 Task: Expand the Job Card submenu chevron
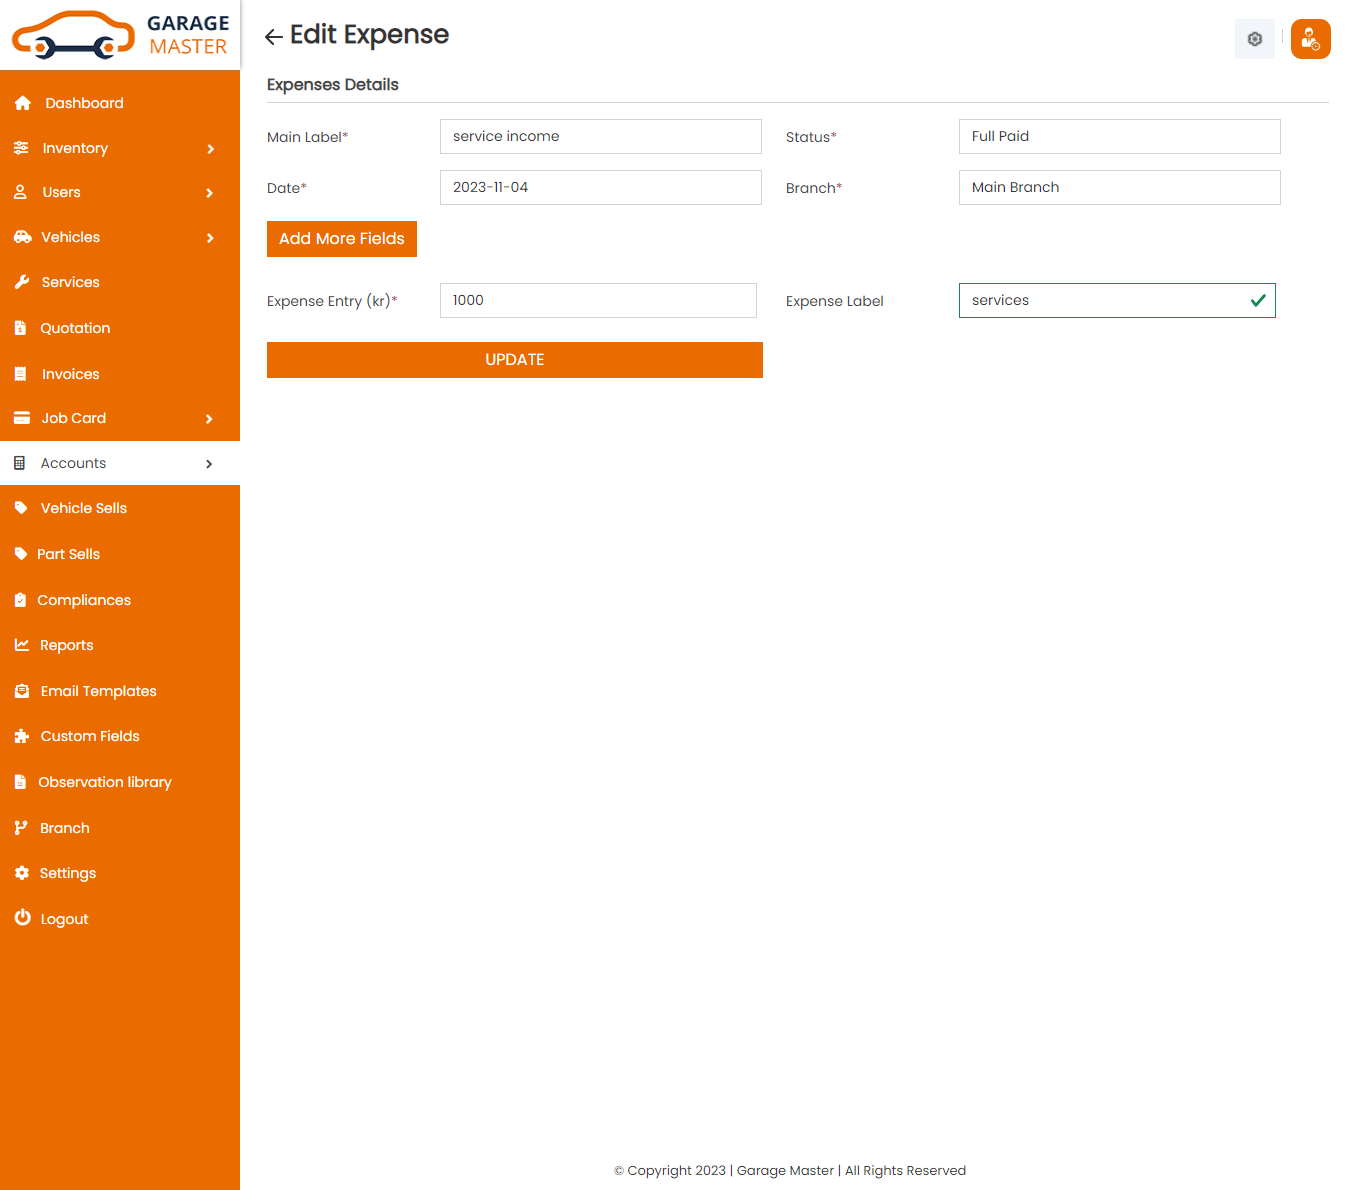[210, 419]
